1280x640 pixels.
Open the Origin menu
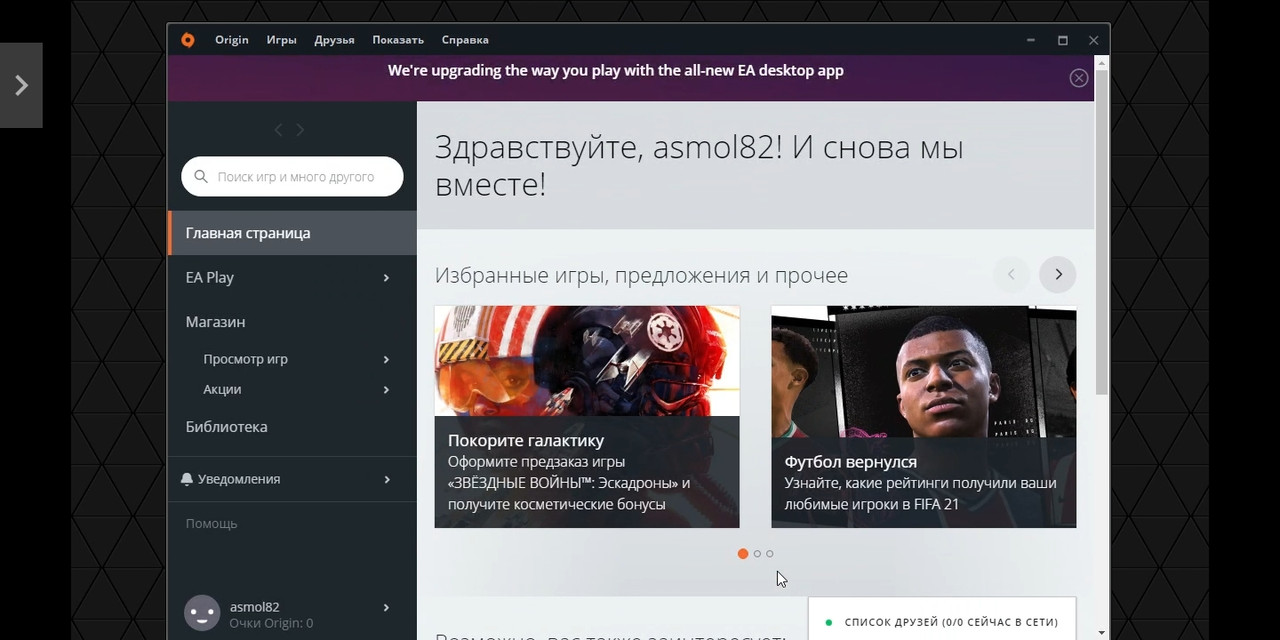231,40
